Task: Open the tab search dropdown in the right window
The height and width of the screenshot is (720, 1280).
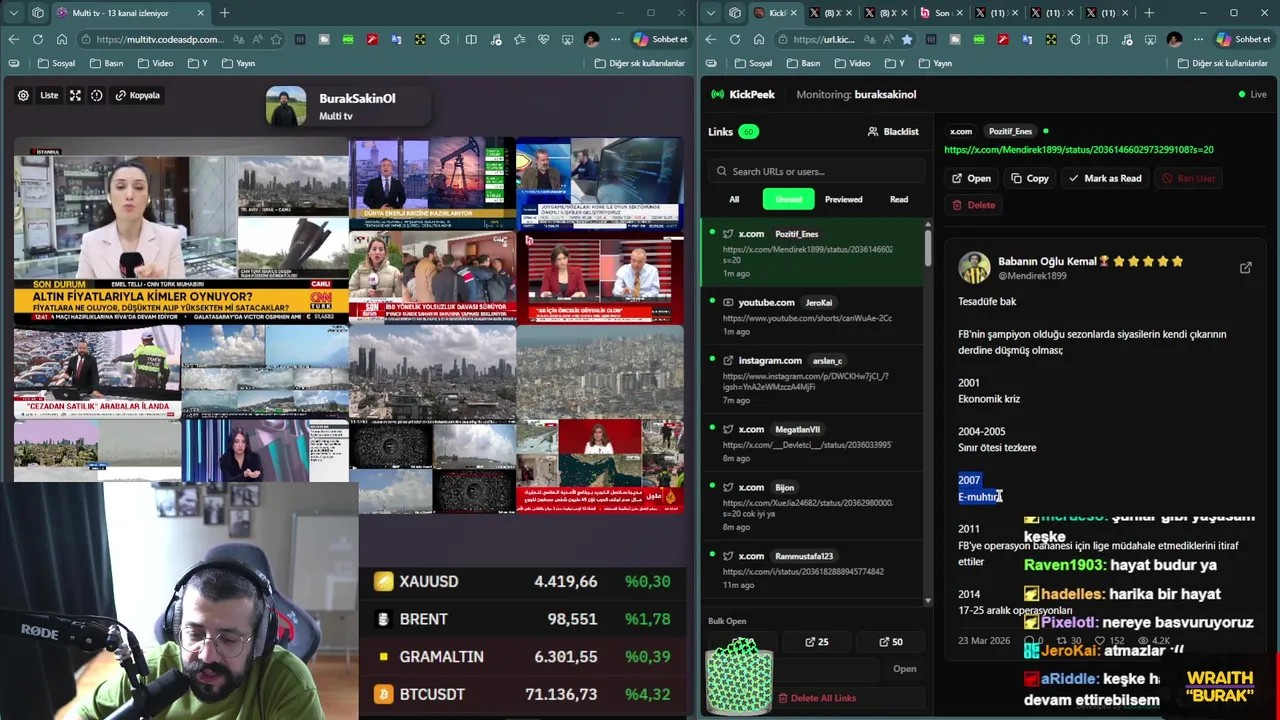Action: (711, 13)
